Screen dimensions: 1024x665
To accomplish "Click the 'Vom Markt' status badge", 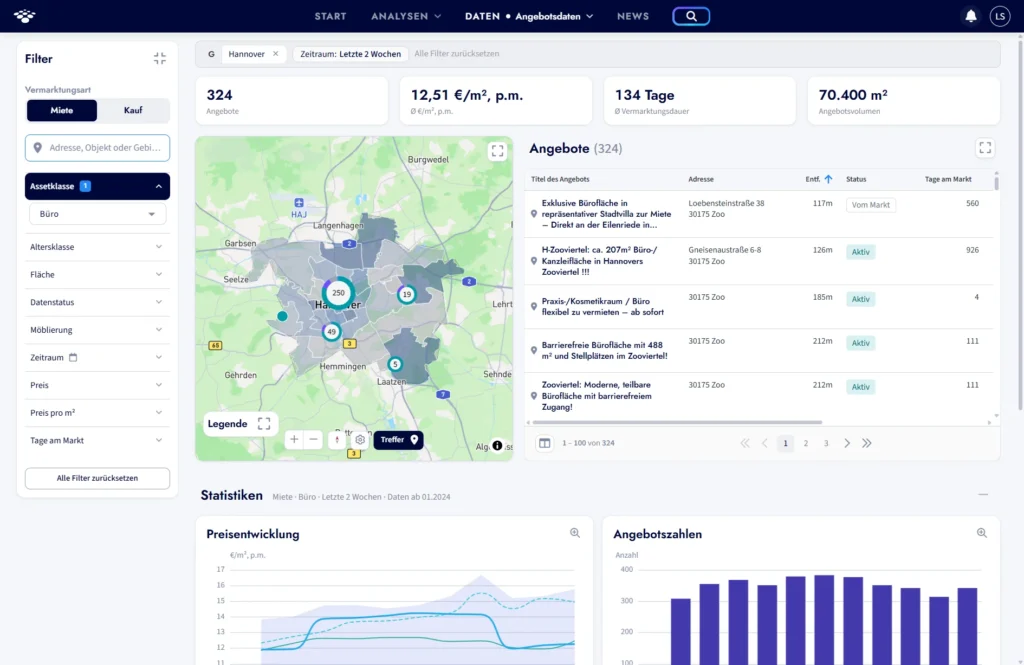I will [x=871, y=205].
